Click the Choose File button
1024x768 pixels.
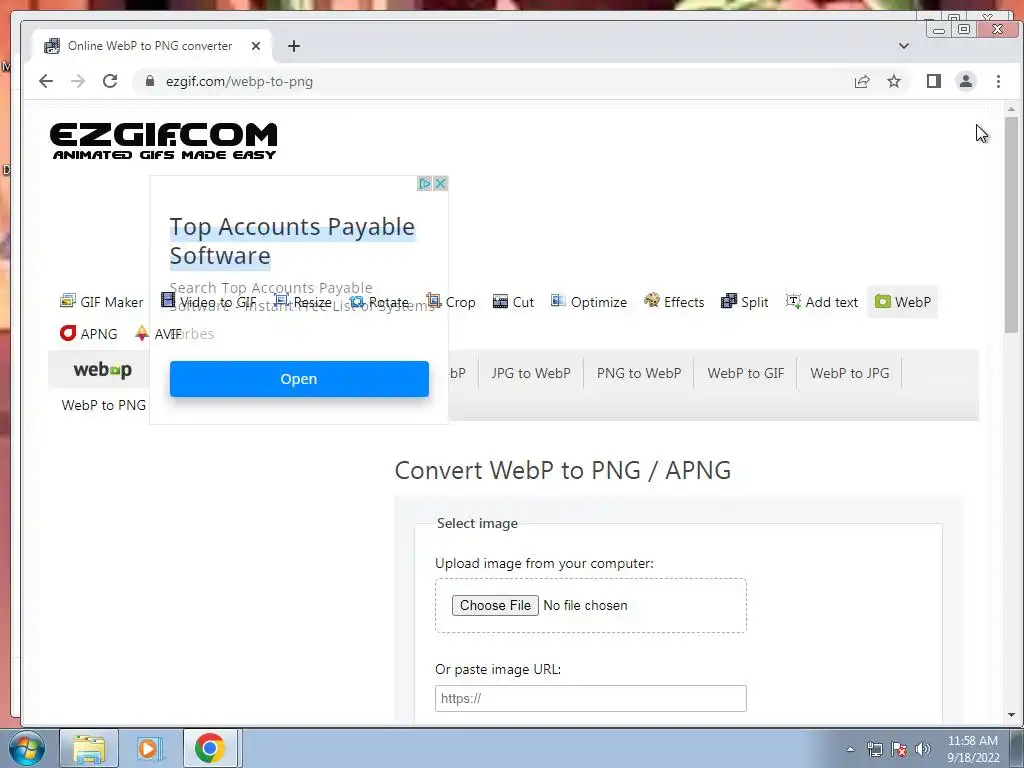(495, 605)
